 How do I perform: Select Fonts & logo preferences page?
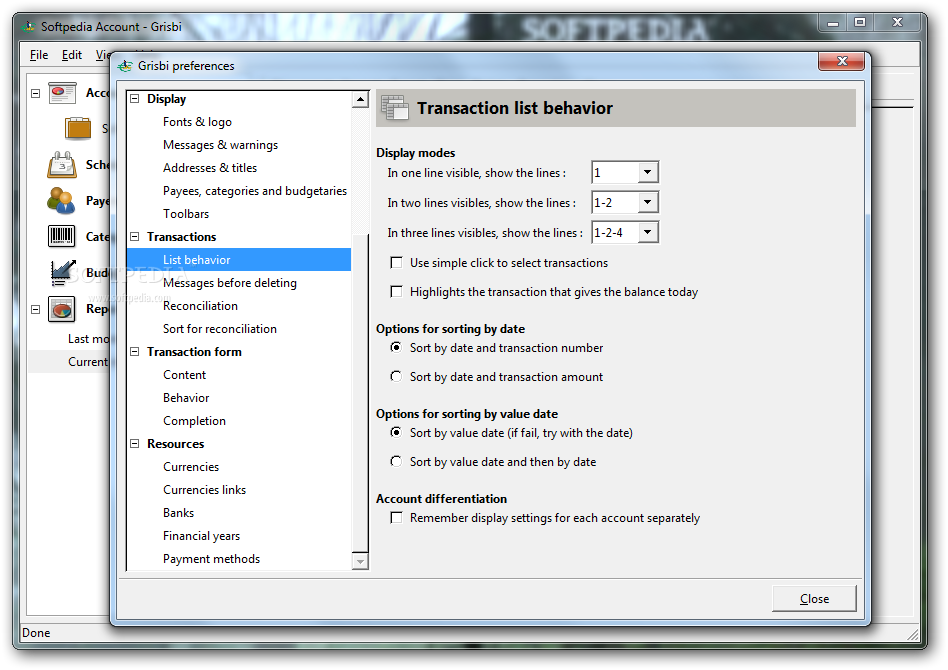(197, 122)
